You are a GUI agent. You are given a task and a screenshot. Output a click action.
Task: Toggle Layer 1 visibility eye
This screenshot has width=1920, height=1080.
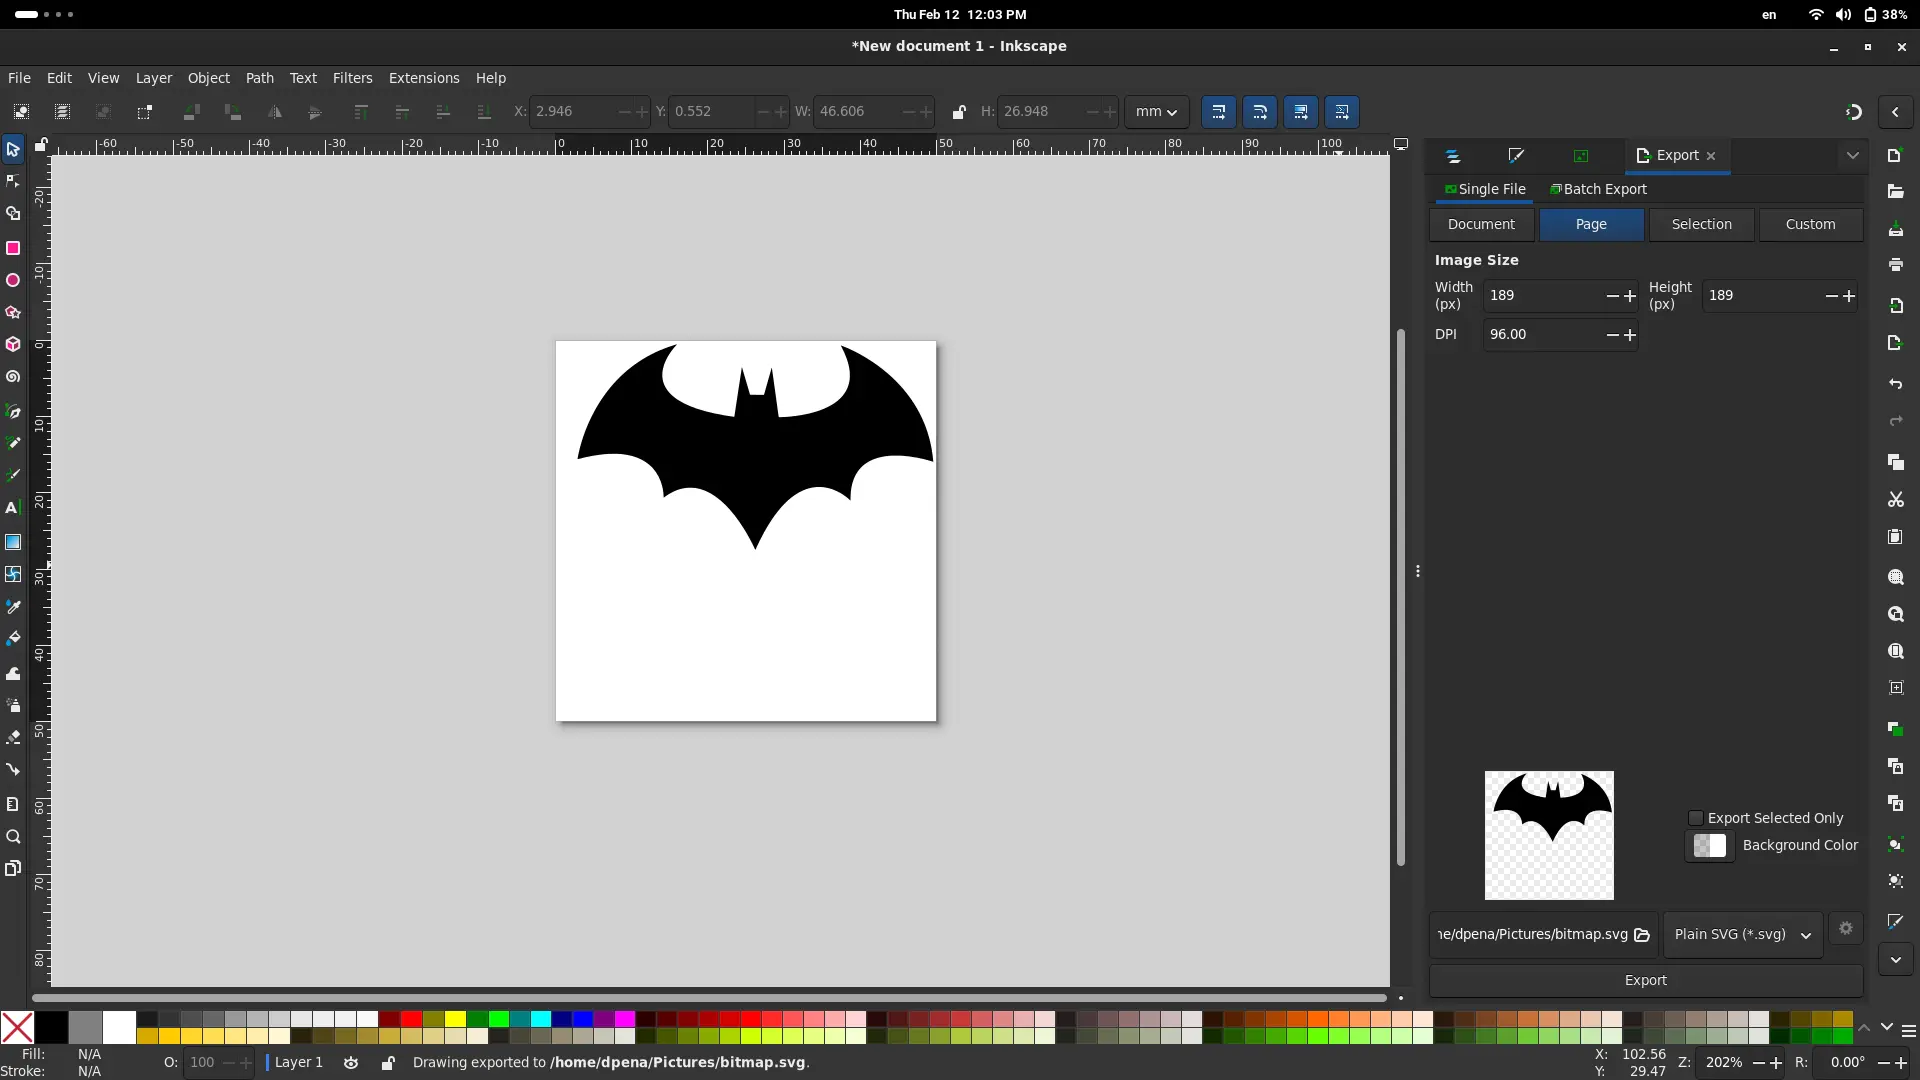click(351, 1063)
